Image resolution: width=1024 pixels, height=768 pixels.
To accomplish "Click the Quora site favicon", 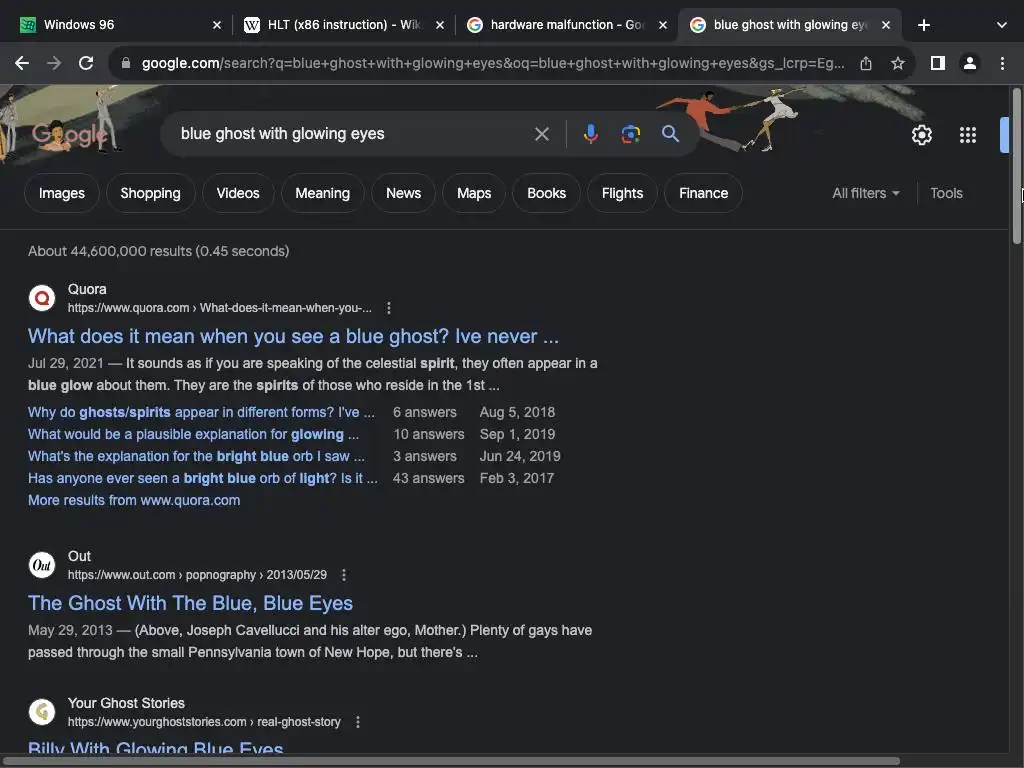I will [42, 298].
